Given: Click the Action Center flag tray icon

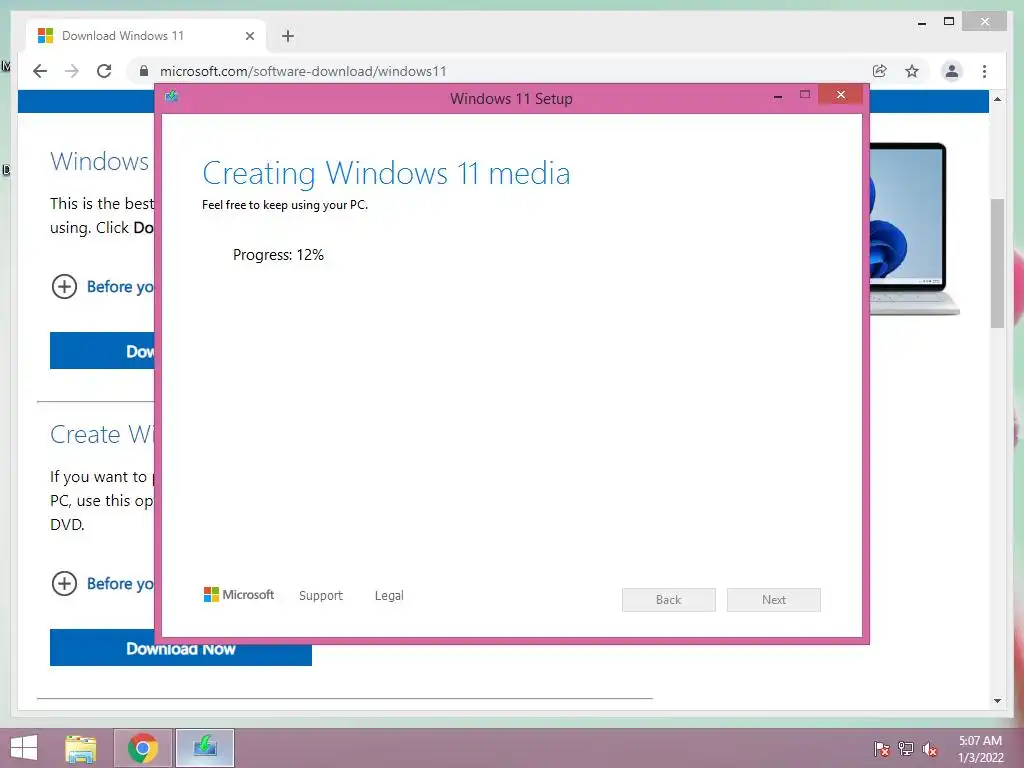Looking at the screenshot, I should (x=882, y=749).
